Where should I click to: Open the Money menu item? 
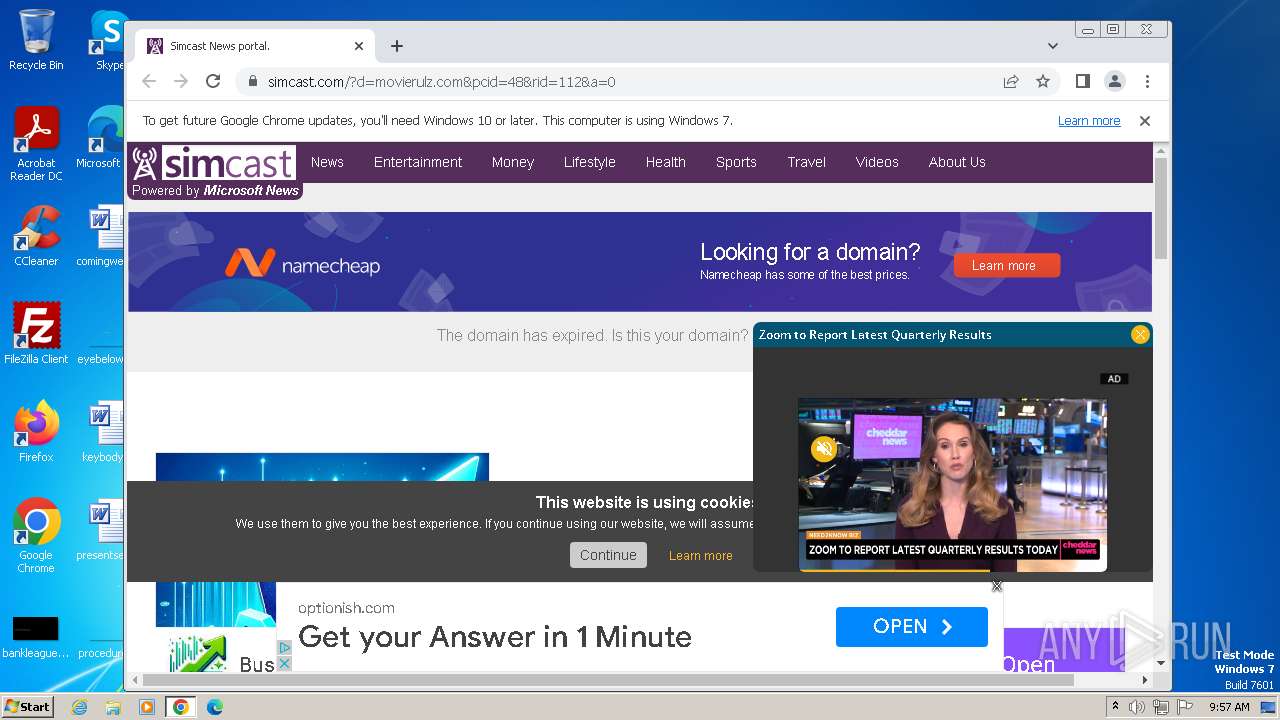[x=513, y=162]
